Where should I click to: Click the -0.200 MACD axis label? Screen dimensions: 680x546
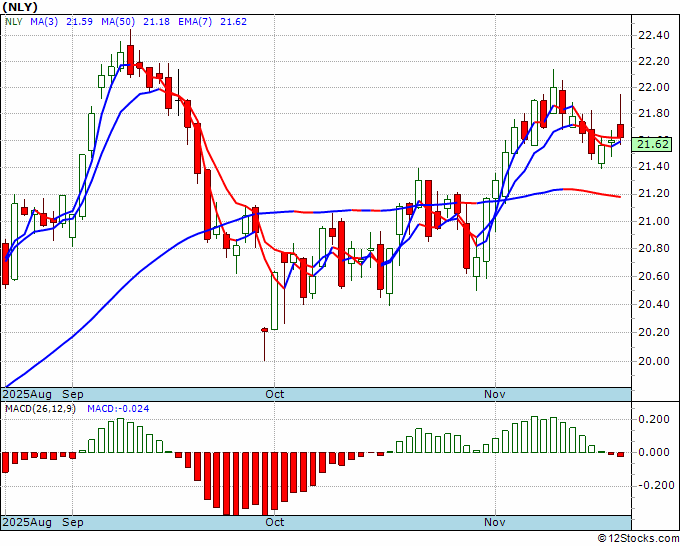point(654,485)
